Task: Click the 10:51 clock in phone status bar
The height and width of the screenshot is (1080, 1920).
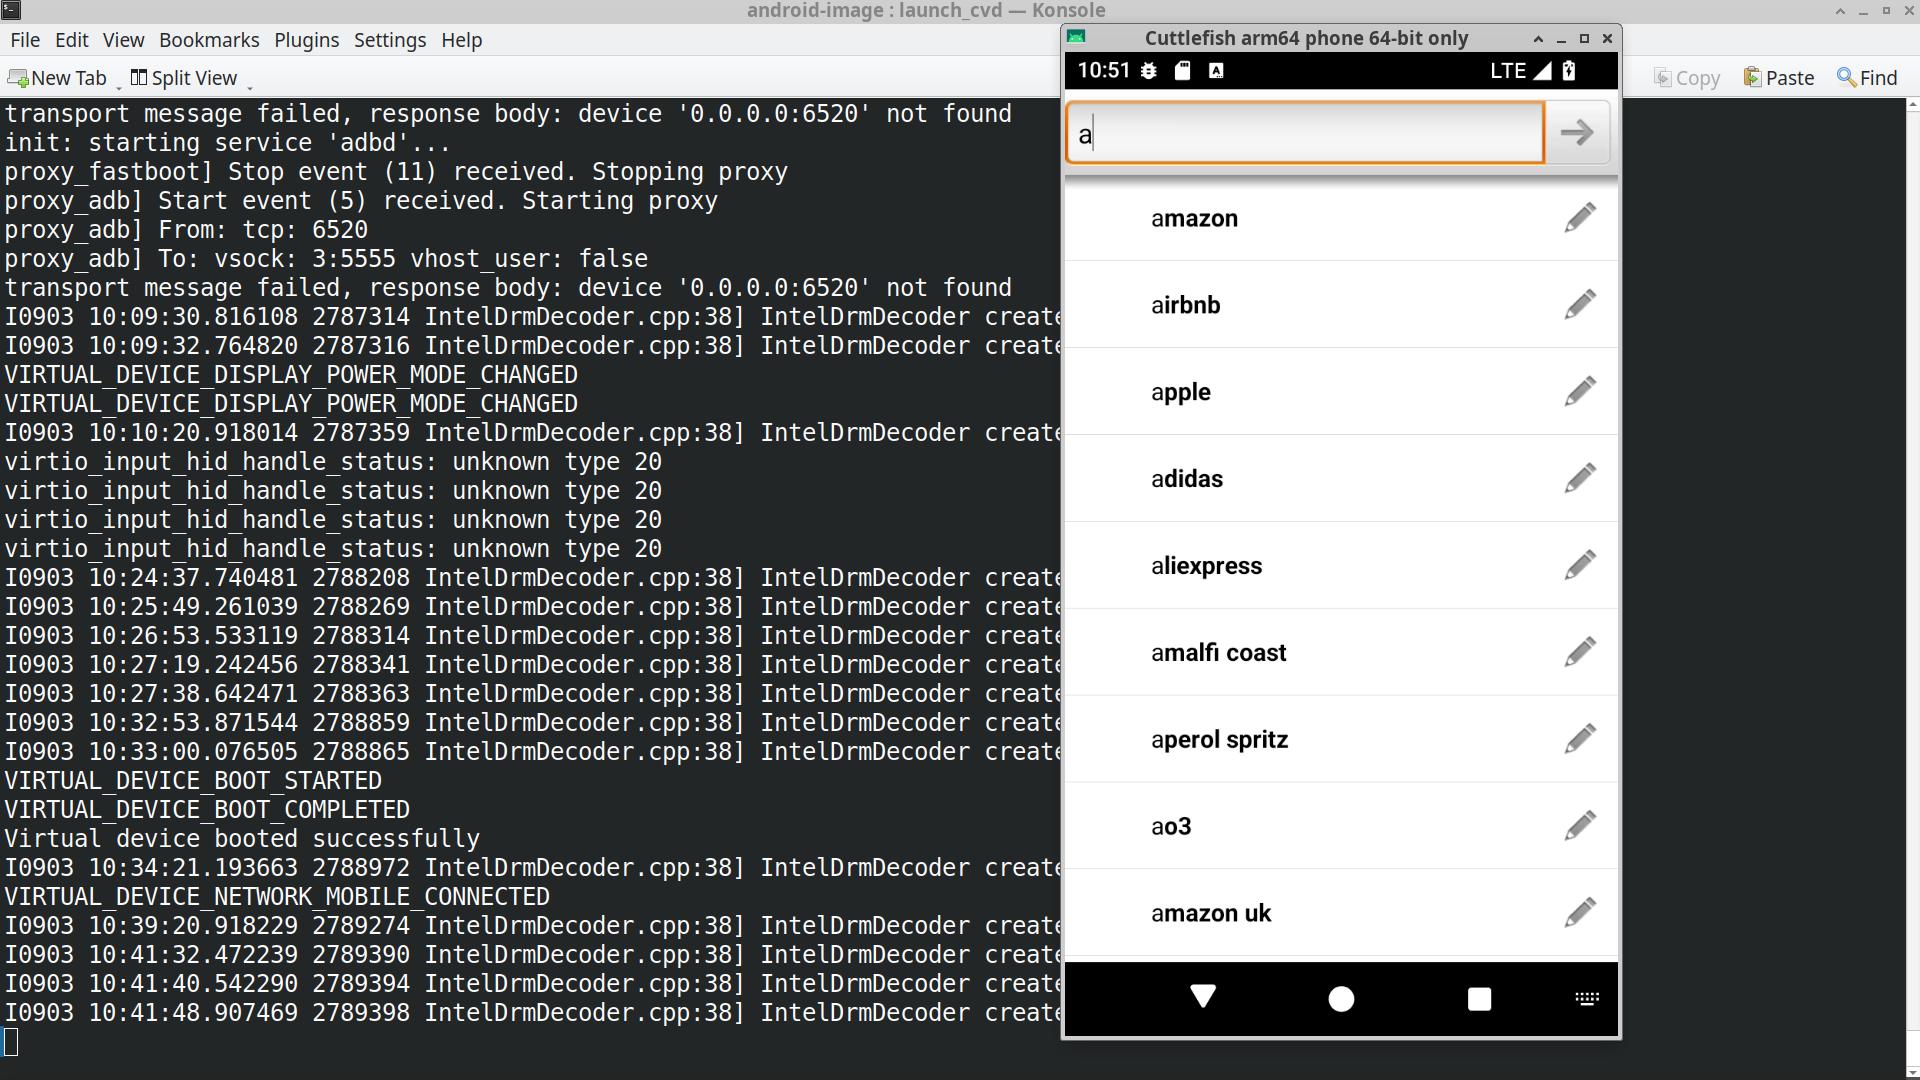Action: pyautogui.click(x=1103, y=71)
